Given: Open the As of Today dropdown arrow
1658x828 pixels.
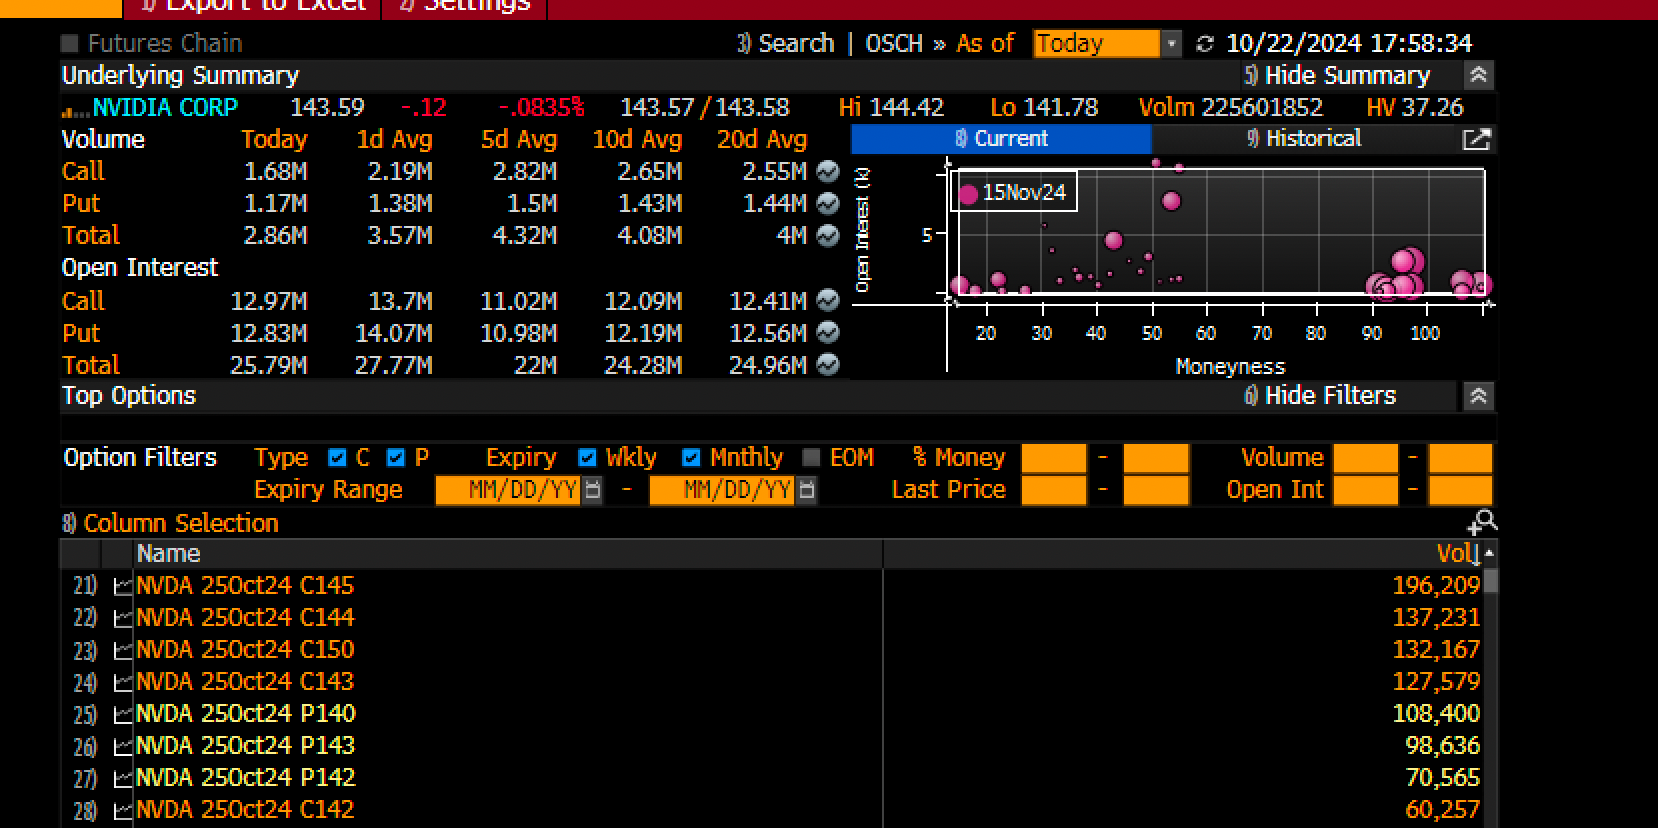Looking at the screenshot, I should click(1171, 44).
